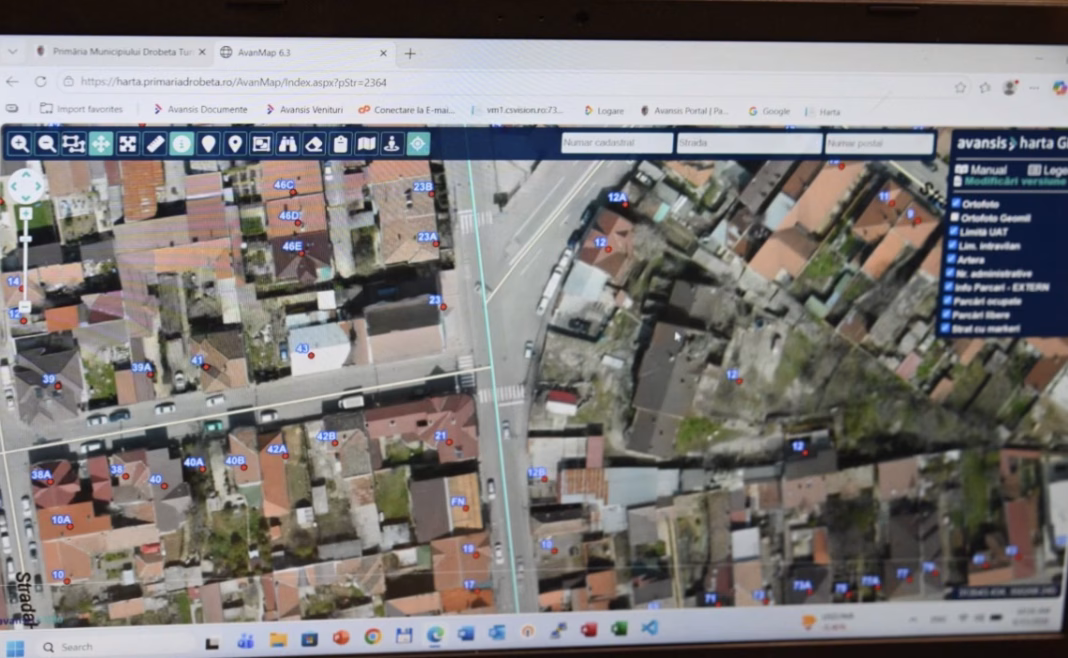Toggle the Info Parcari - EXTERN checkbox
Viewport: 1068px width, 658px height.
point(948,287)
